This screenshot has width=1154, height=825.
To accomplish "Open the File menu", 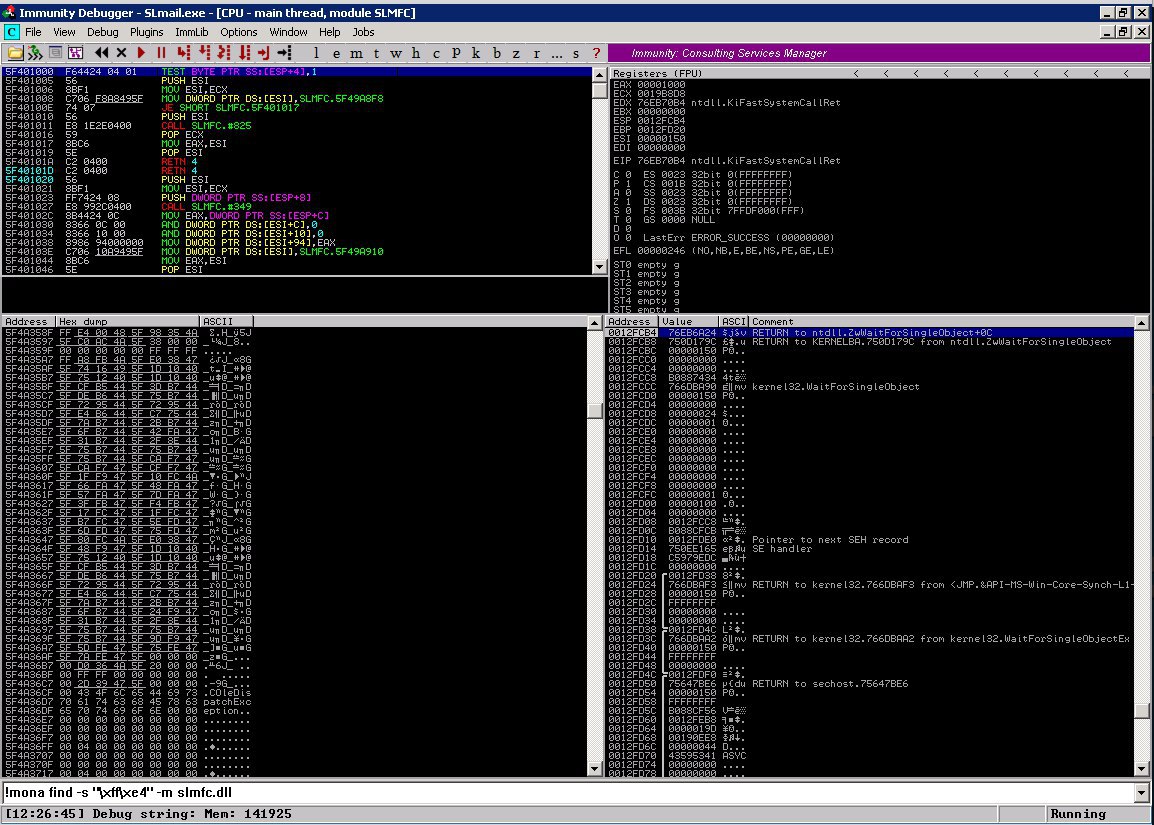I will coord(33,32).
